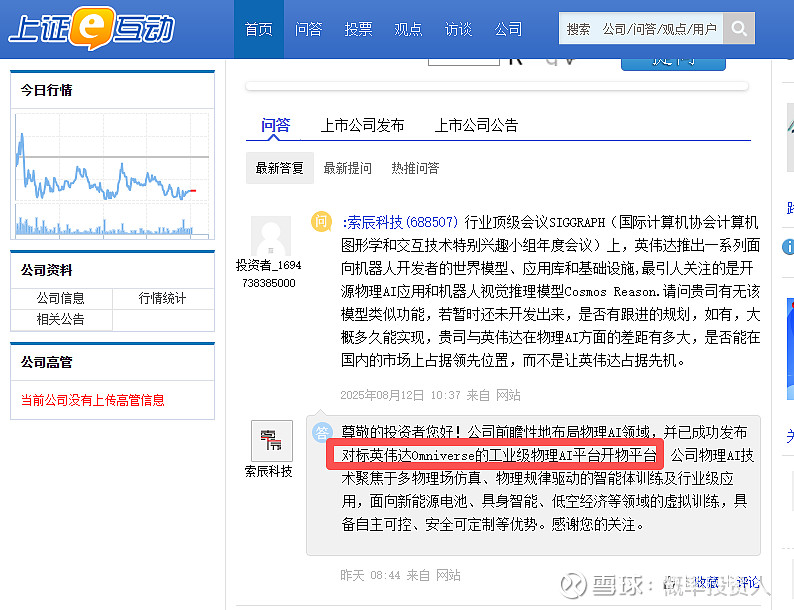The width and height of the screenshot is (794, 610).
Task: Click the 今日行情 panel heading
Action: [47, 90]
